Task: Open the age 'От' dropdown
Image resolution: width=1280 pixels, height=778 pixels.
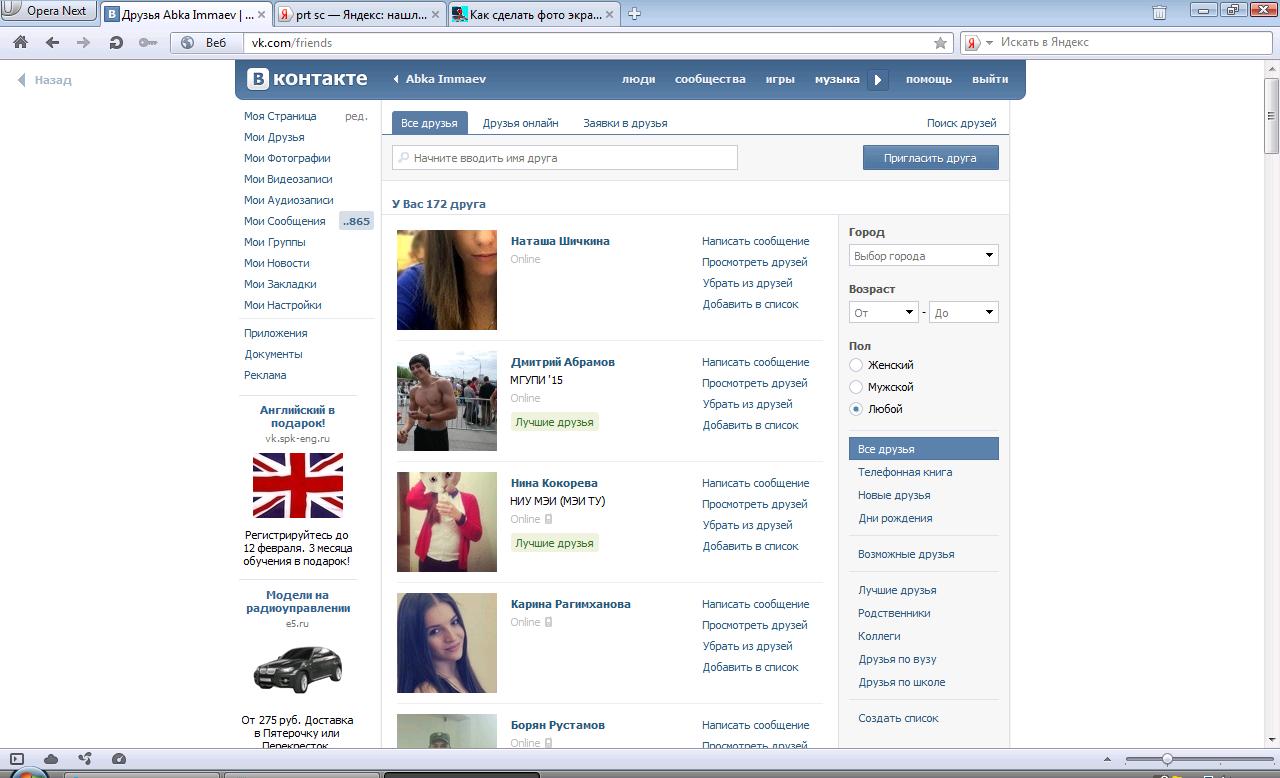Action: pos(883,313)
